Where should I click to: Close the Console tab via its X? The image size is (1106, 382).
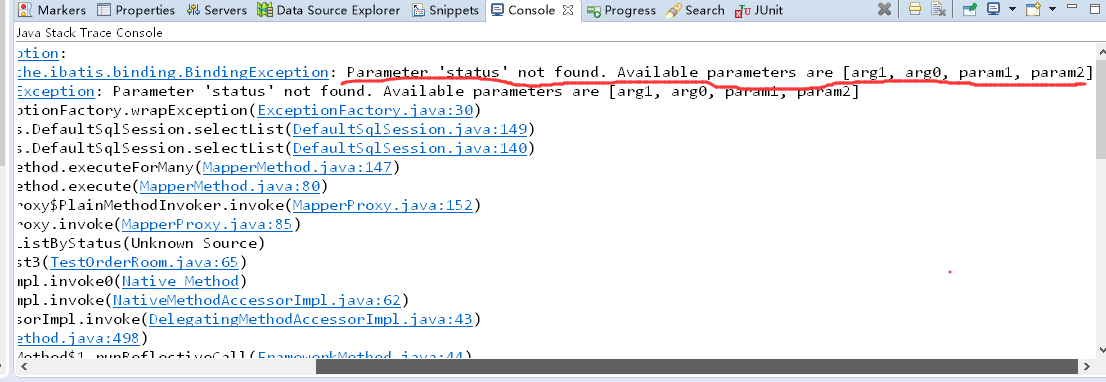click(568, 11)
